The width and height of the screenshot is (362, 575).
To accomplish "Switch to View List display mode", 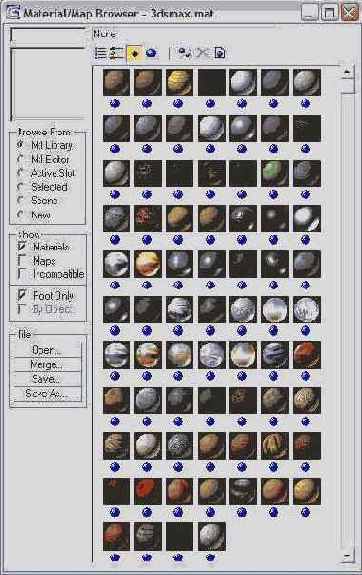I will (100, 53).
